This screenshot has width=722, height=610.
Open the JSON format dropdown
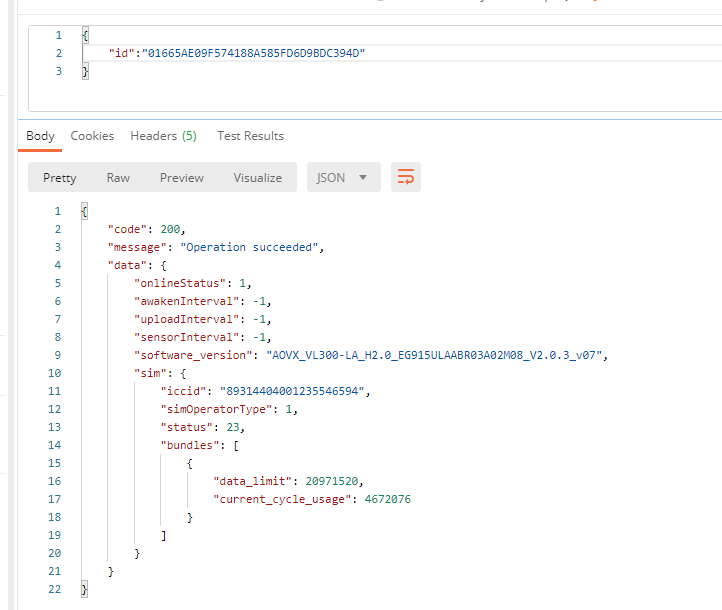tap(342, 177)
